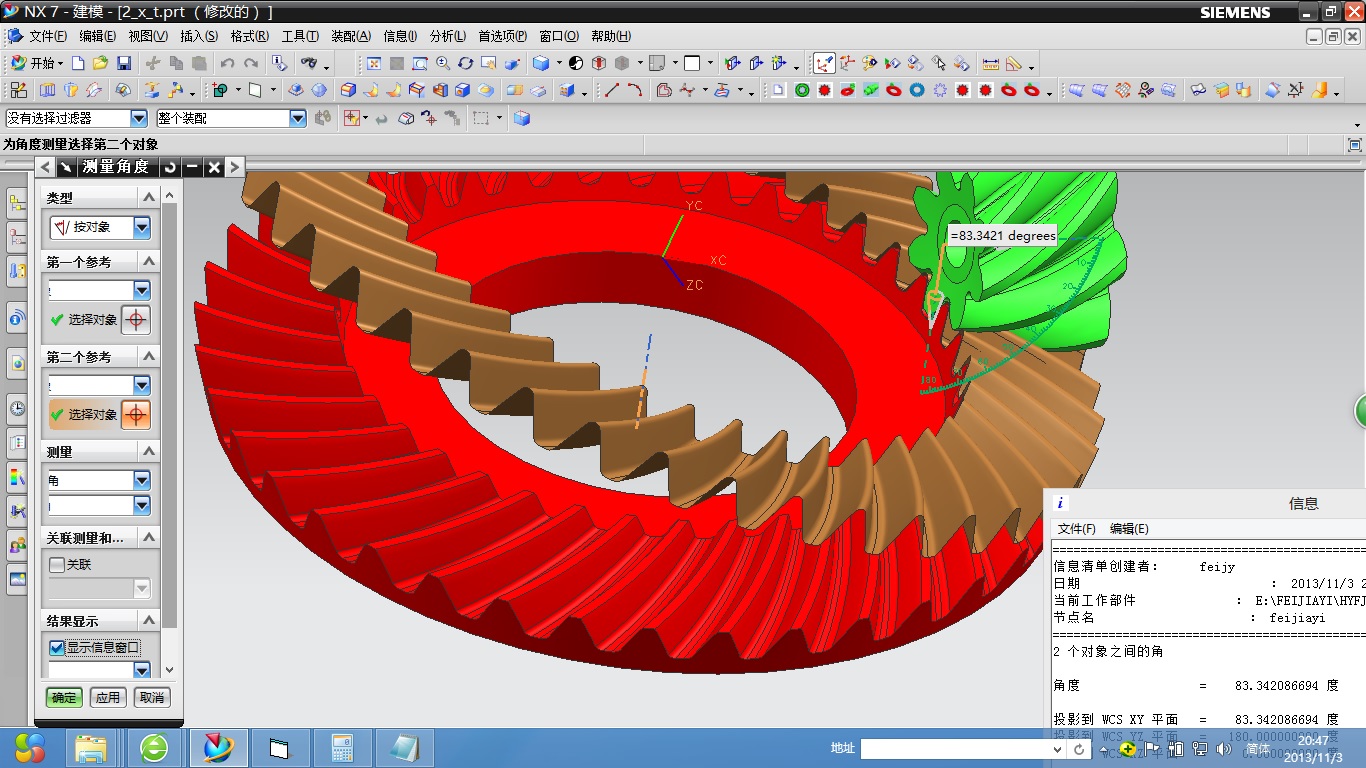Image resolution: width=1366 pixels, height=768 pixels.
Task: Click first reference select object crosshair icon
Action: coord(136,320)
